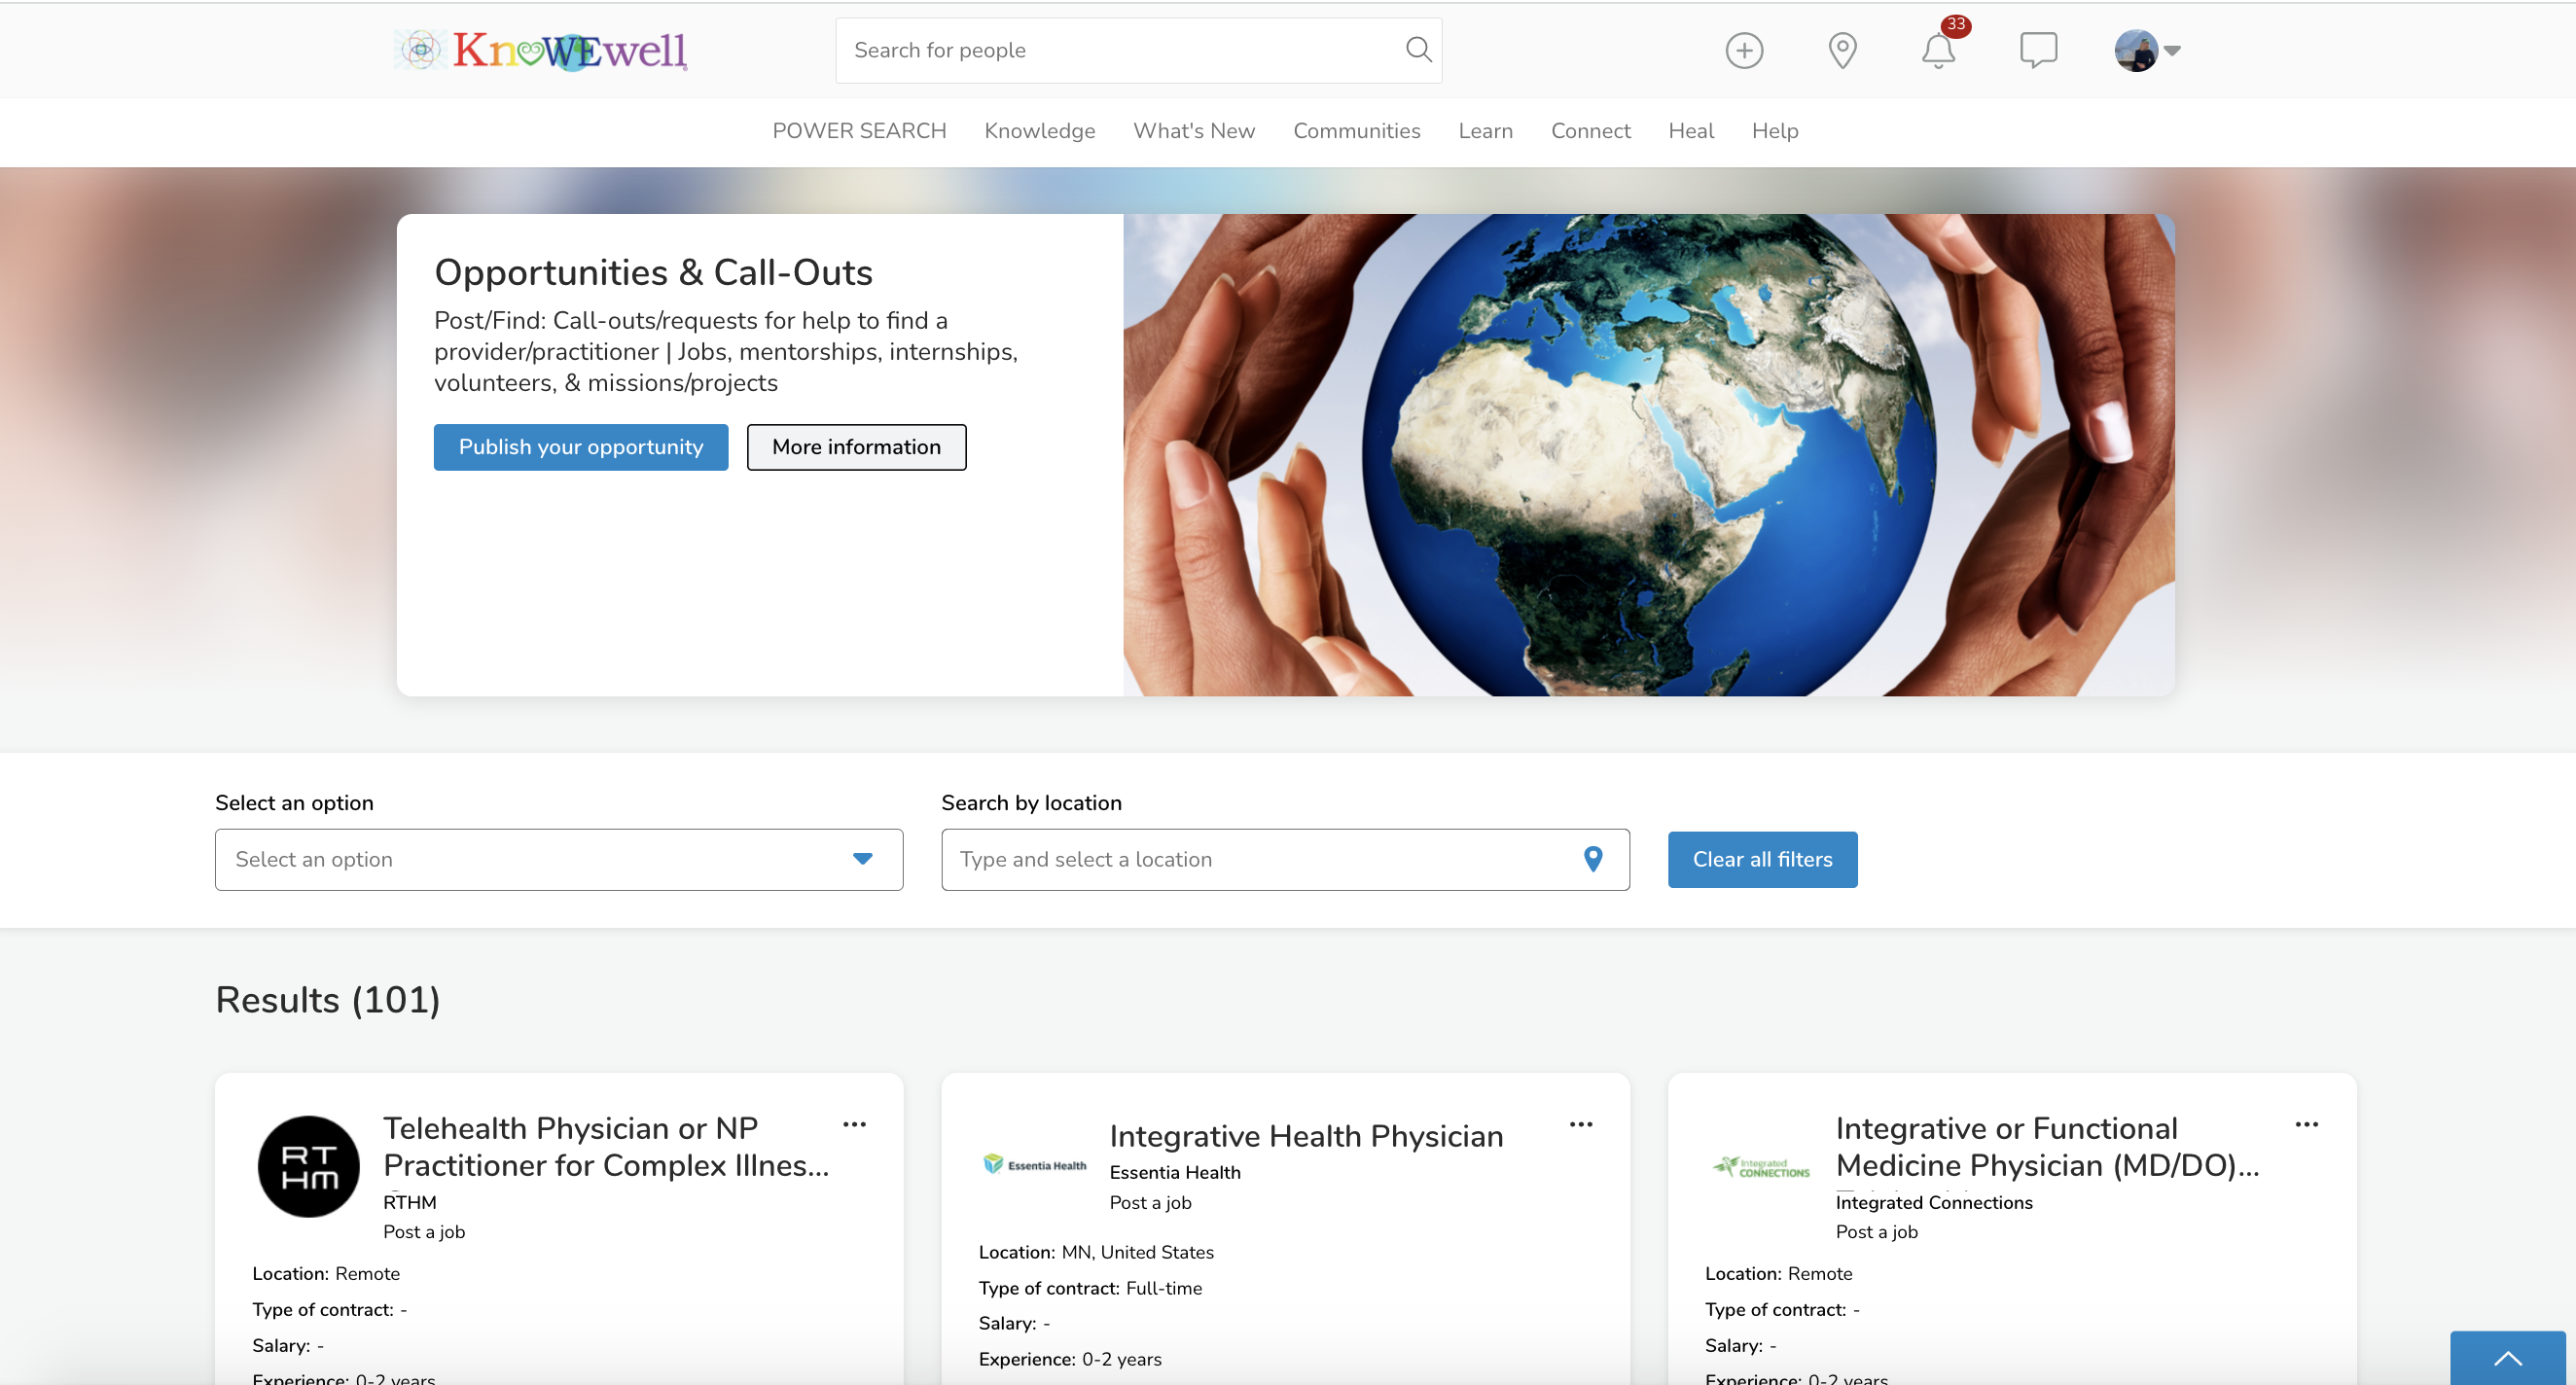The width and height of the screenshot is (2576, 1385).
Task: Click the Full-time contract type value
Action: [x=1164, y=1288]
